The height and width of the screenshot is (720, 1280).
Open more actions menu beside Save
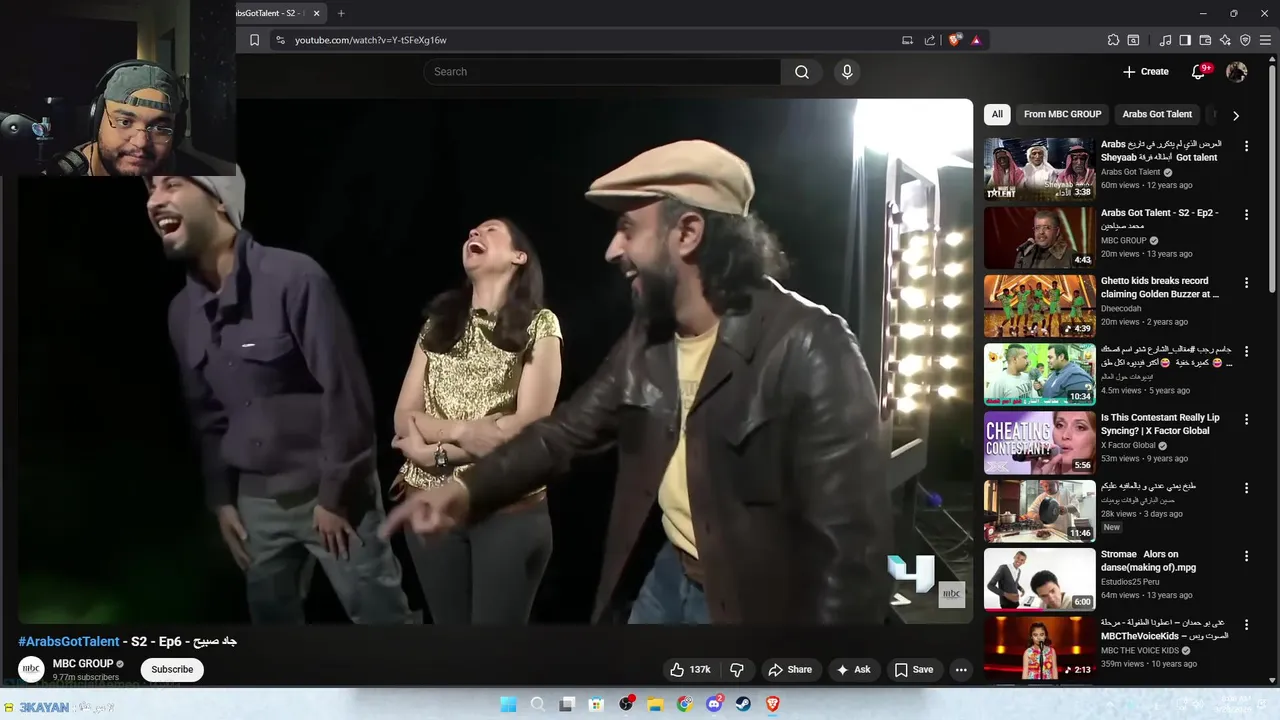click(961, 670)
